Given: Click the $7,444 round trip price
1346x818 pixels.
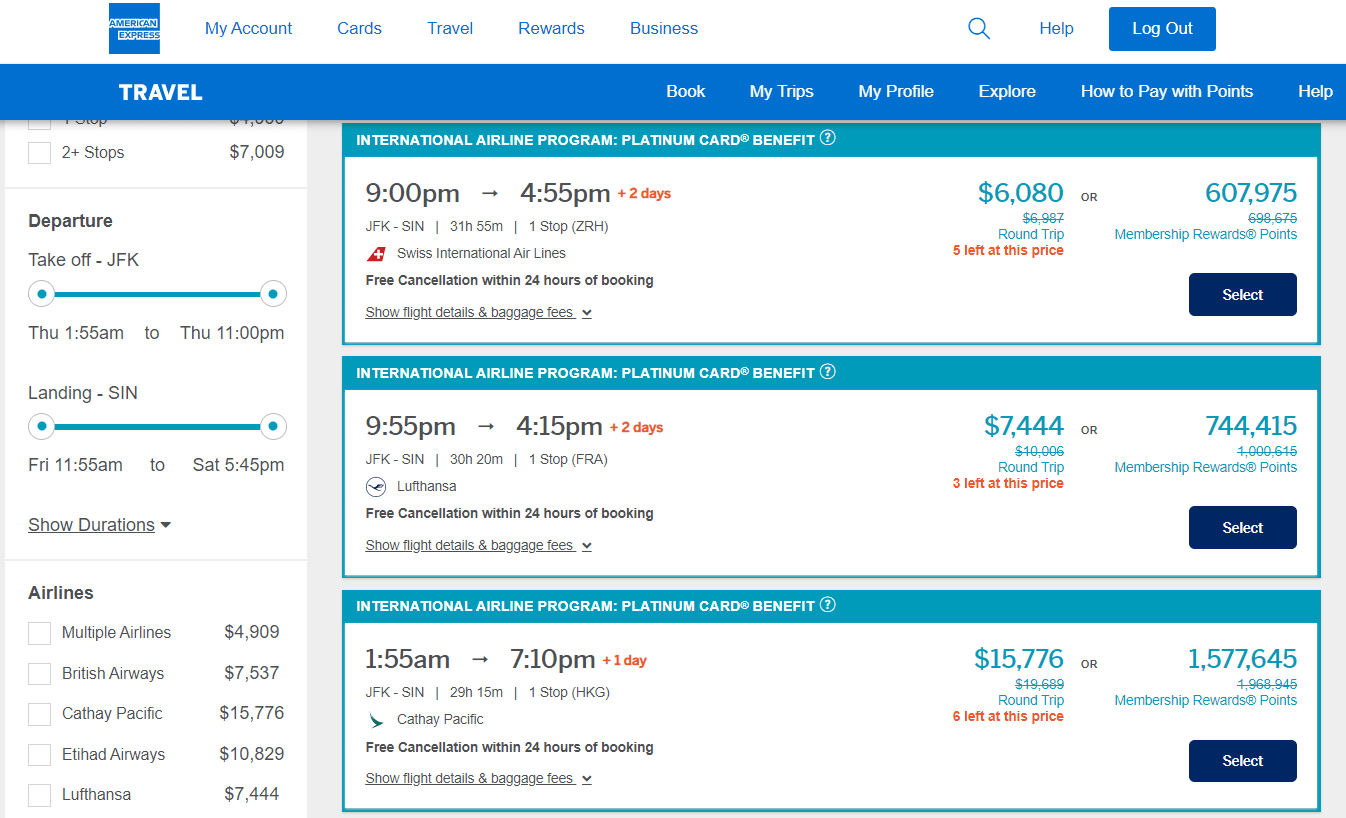Looking at the screenshot, I should 1024,425.
